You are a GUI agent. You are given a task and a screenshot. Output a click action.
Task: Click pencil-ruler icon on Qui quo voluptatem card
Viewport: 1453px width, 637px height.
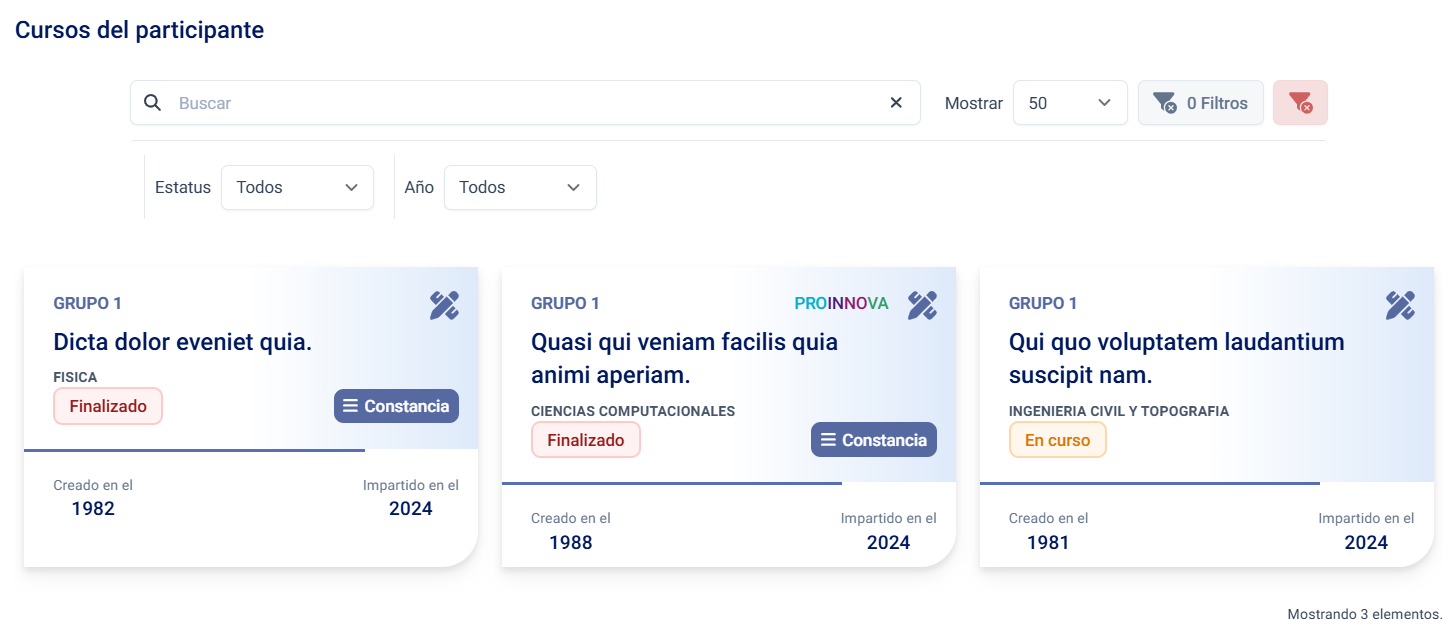pyautogui.click(x=1400, y=305)
